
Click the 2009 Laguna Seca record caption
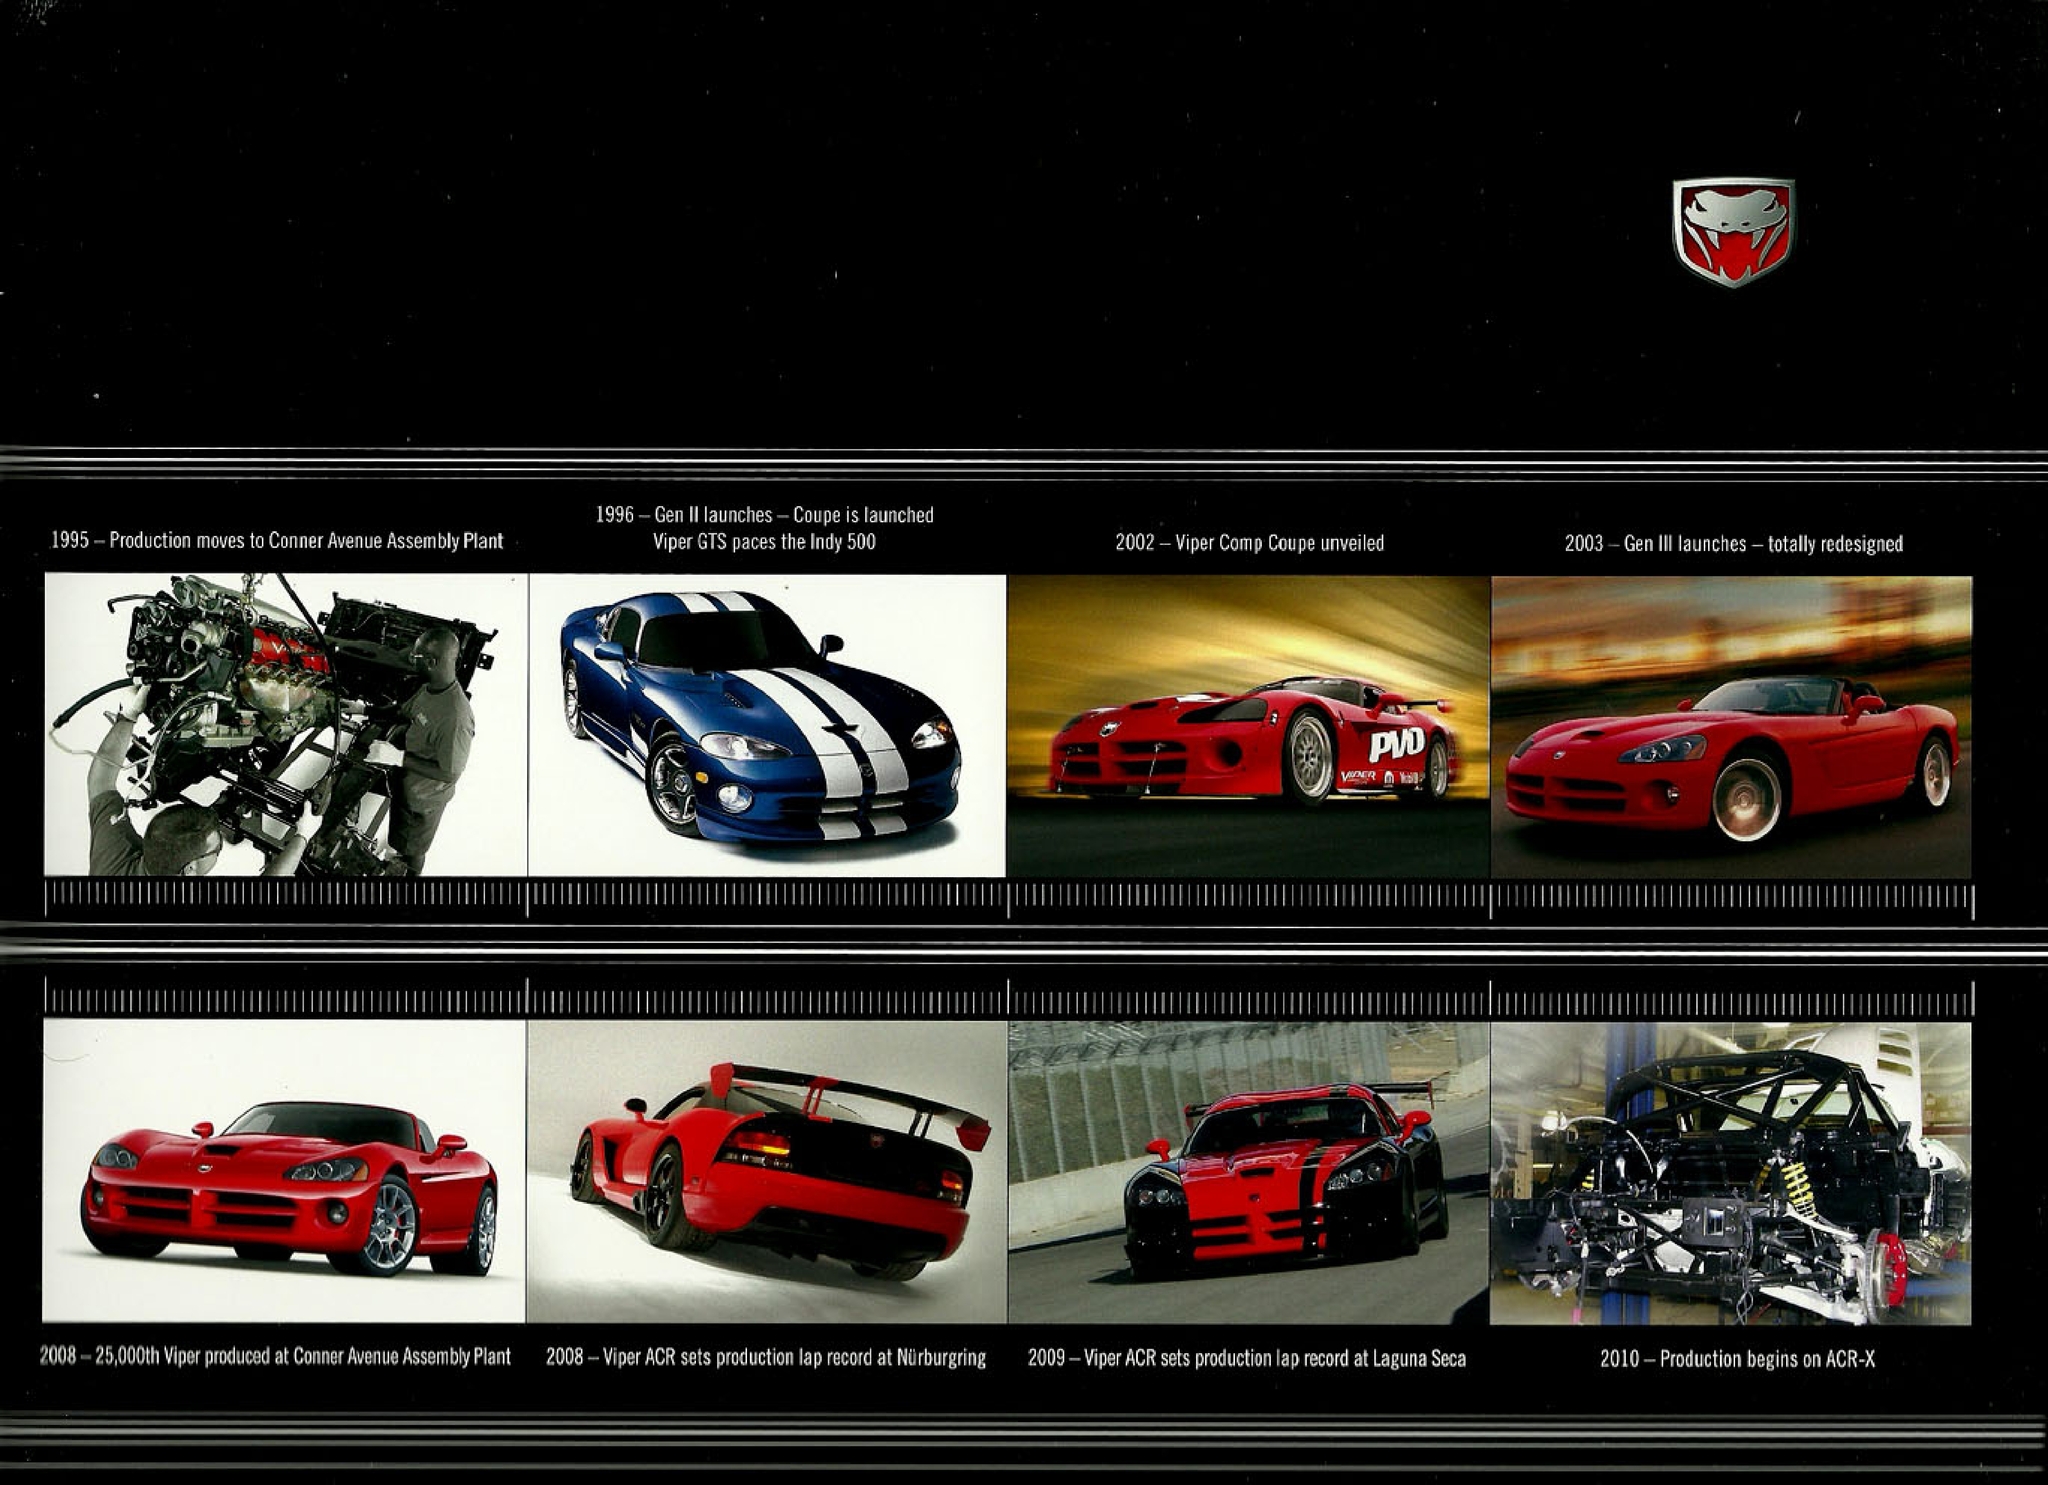pos(1247,1358)
